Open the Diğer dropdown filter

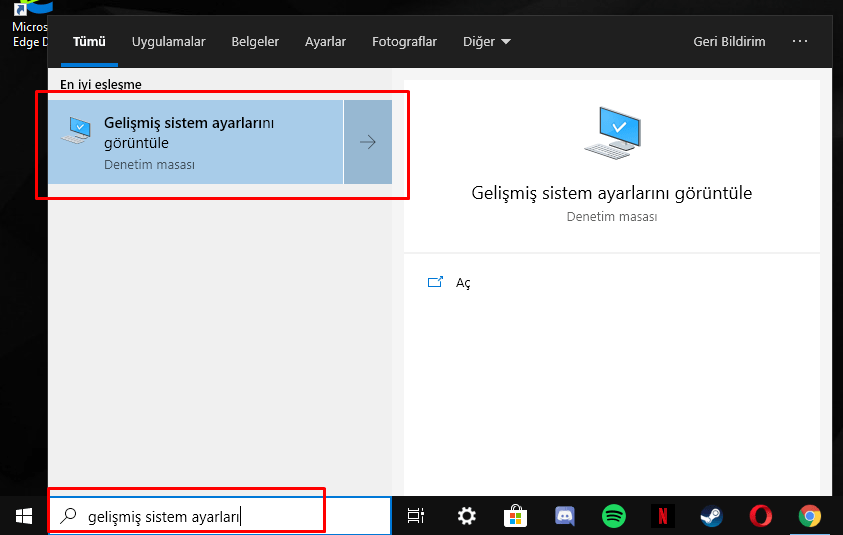[487, 41]
